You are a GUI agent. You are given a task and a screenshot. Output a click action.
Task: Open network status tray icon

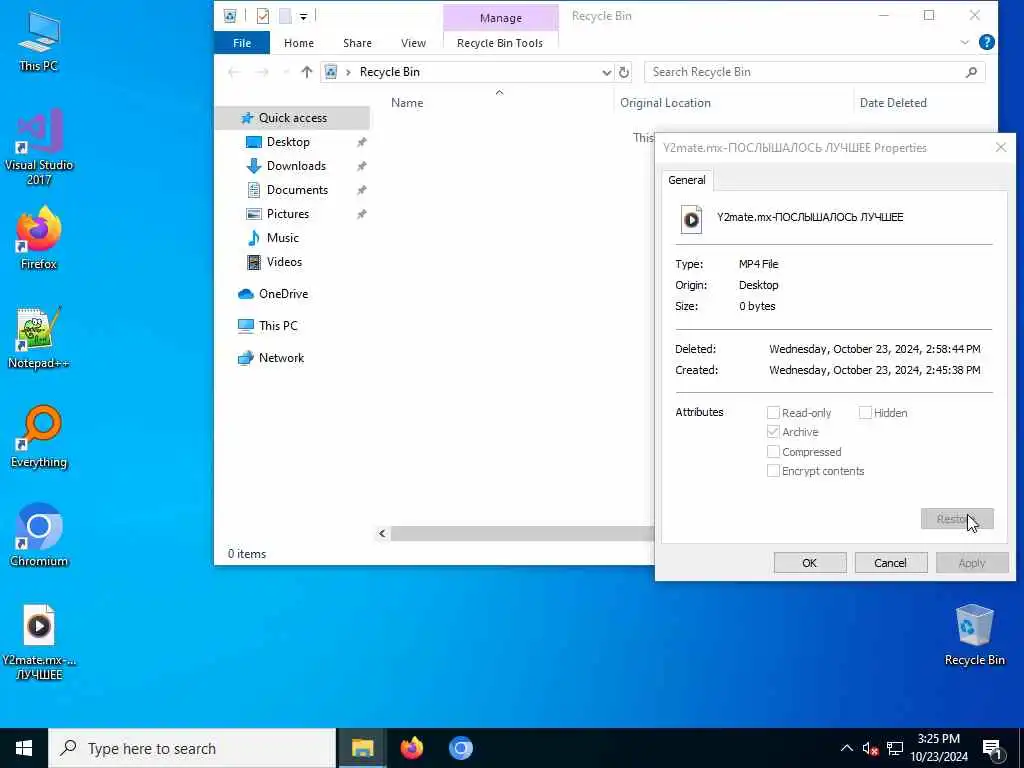pos(895,748)
